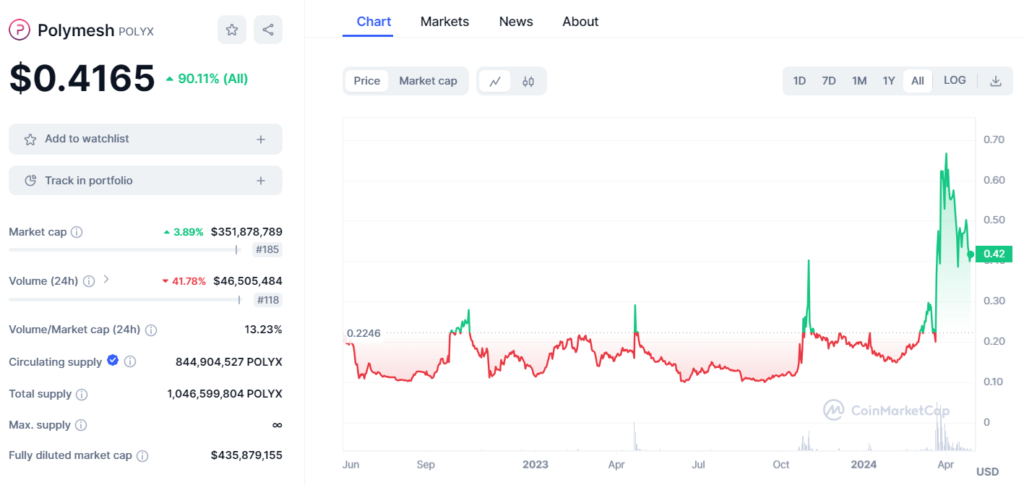Click info icon beside Fully diluted market cap

(142, 456)
